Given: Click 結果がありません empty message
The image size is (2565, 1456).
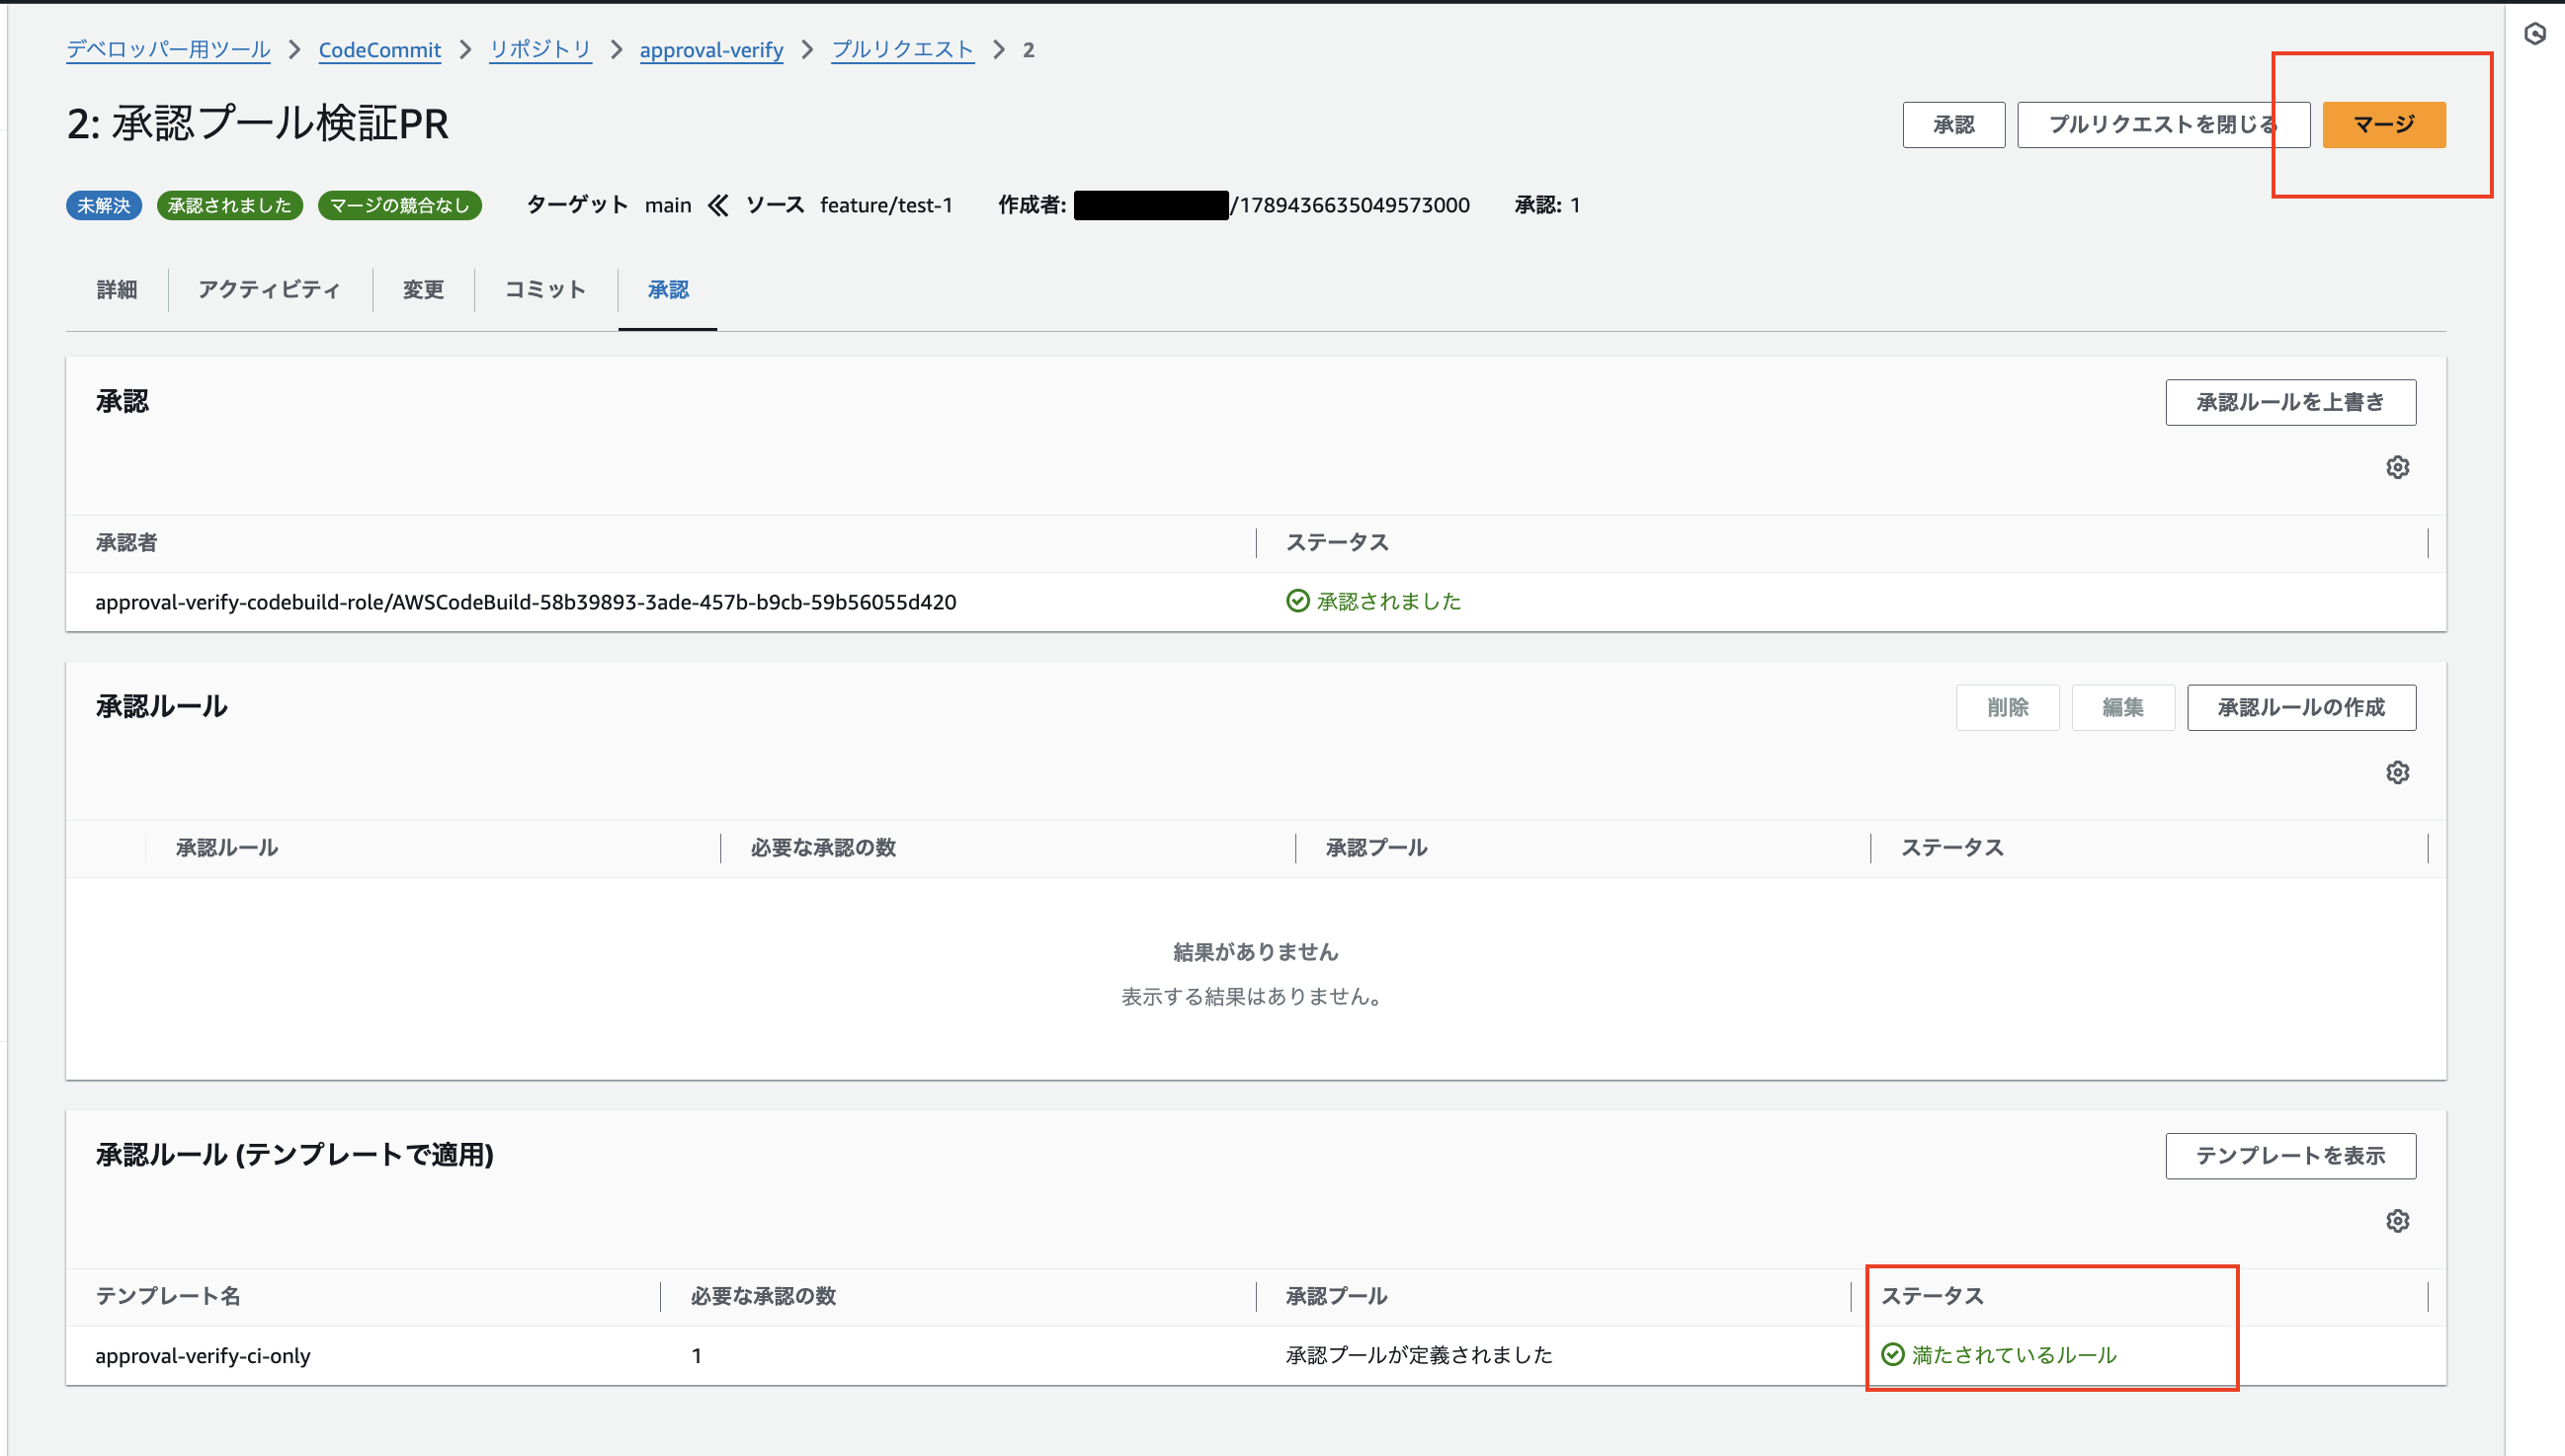Looking at the screenshot, I should tap(1255, 952).
